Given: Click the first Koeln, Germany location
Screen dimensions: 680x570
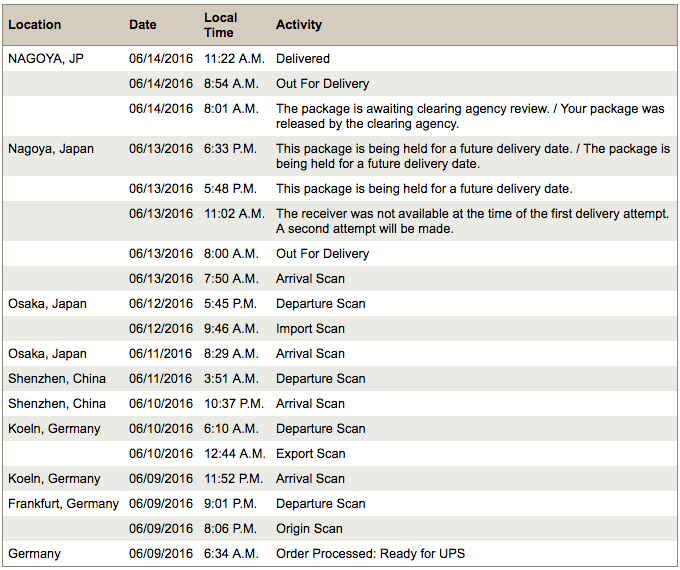Looking at the screenshot, I should (54, 429).
